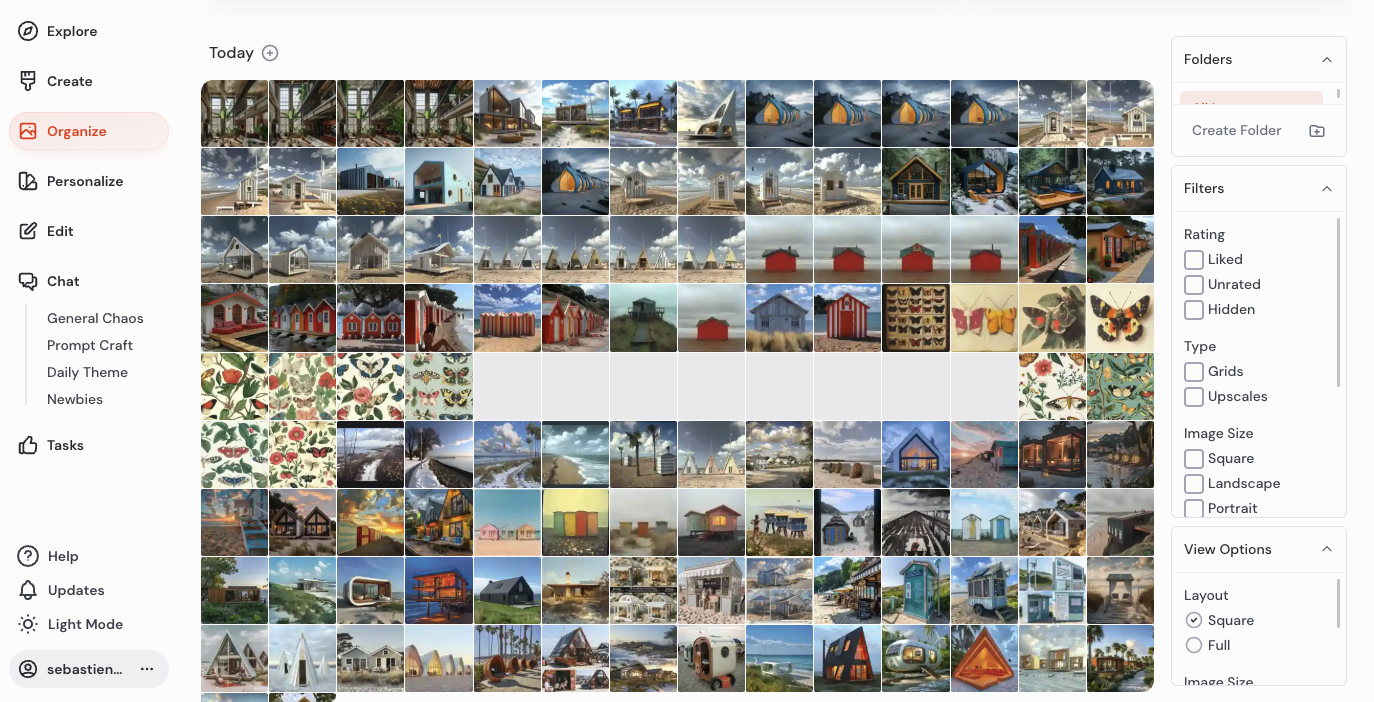1374x702 pixels.
Task: Open a butterfly grid thumbnail
Action: click(915, 318)
